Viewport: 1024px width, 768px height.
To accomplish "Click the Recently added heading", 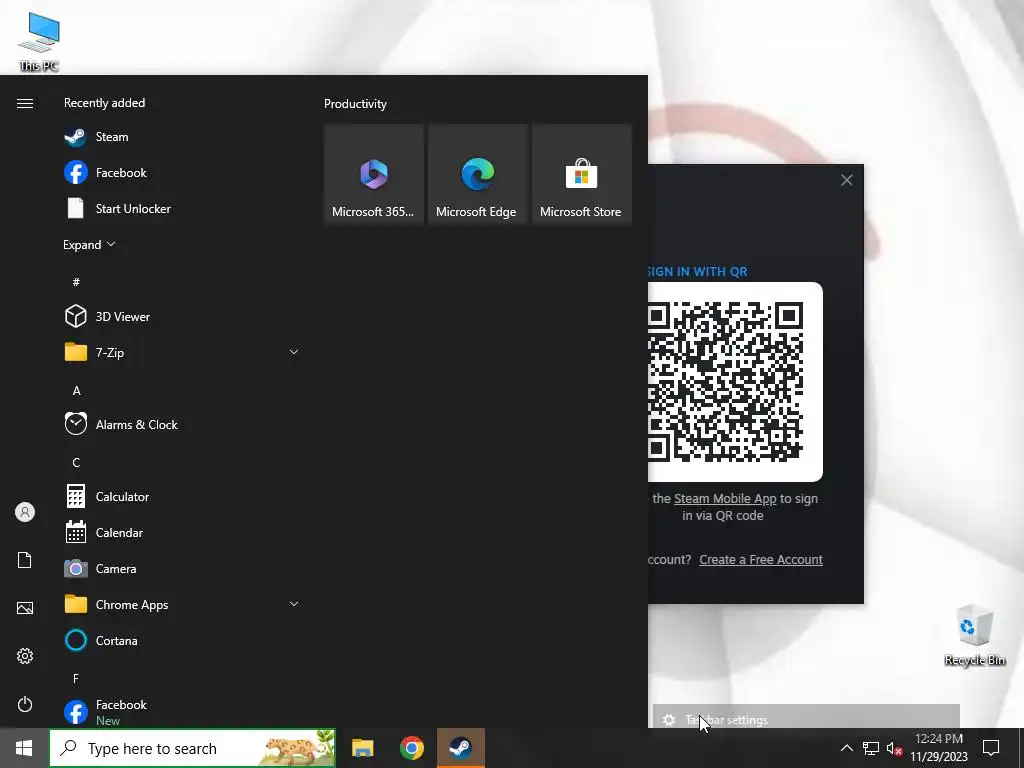I will (104, 103).
